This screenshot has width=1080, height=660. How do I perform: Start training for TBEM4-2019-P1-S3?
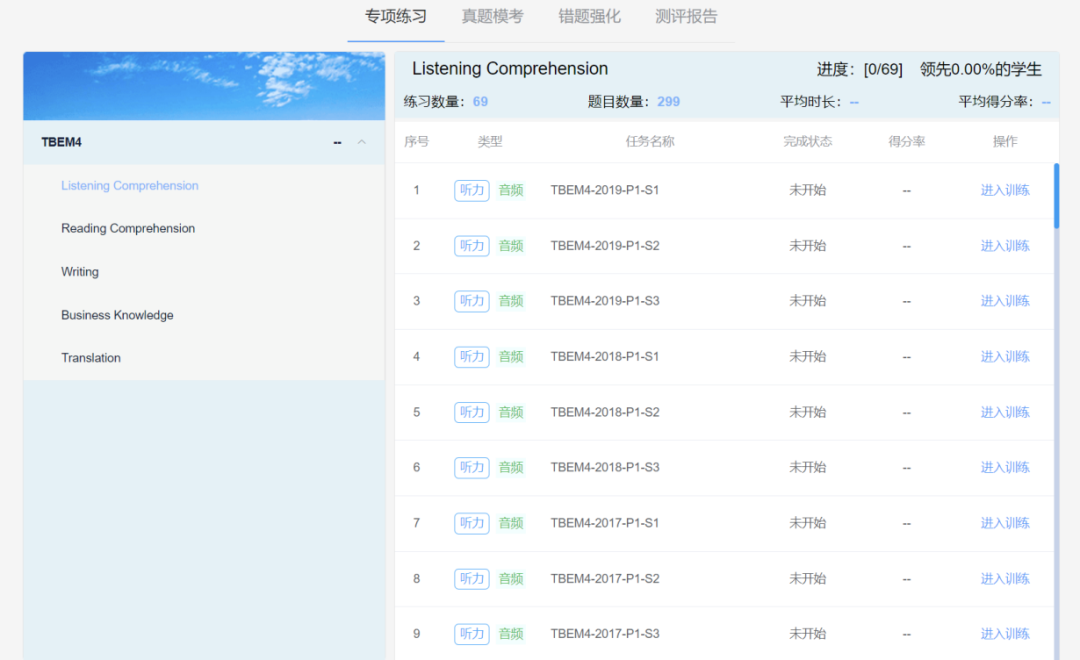(x=1005, y=301)
